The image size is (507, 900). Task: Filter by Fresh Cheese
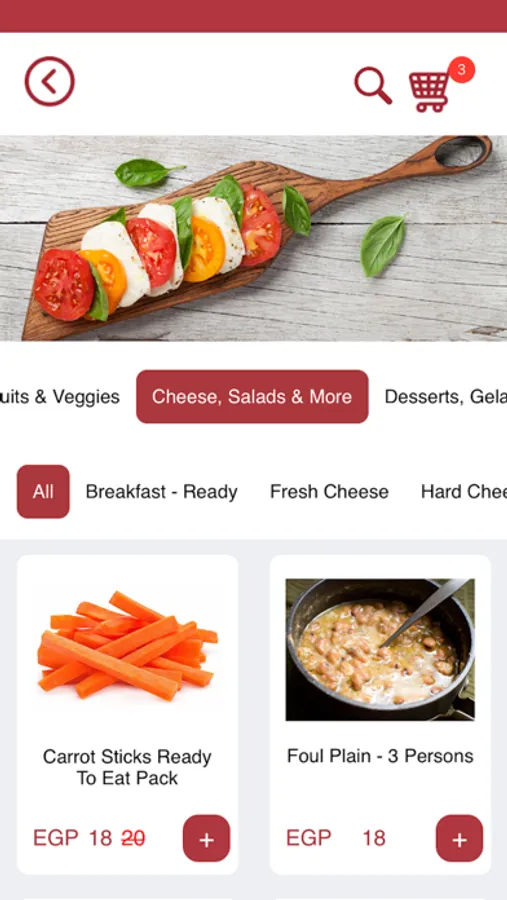pos(329,492)
